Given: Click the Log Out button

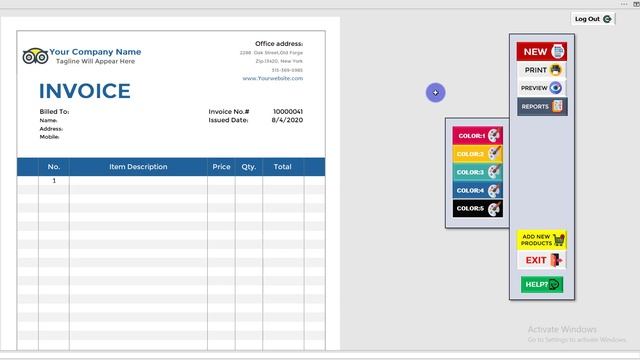Looking at the screenshot, I should pyautogui.click(x=593, y=19).
